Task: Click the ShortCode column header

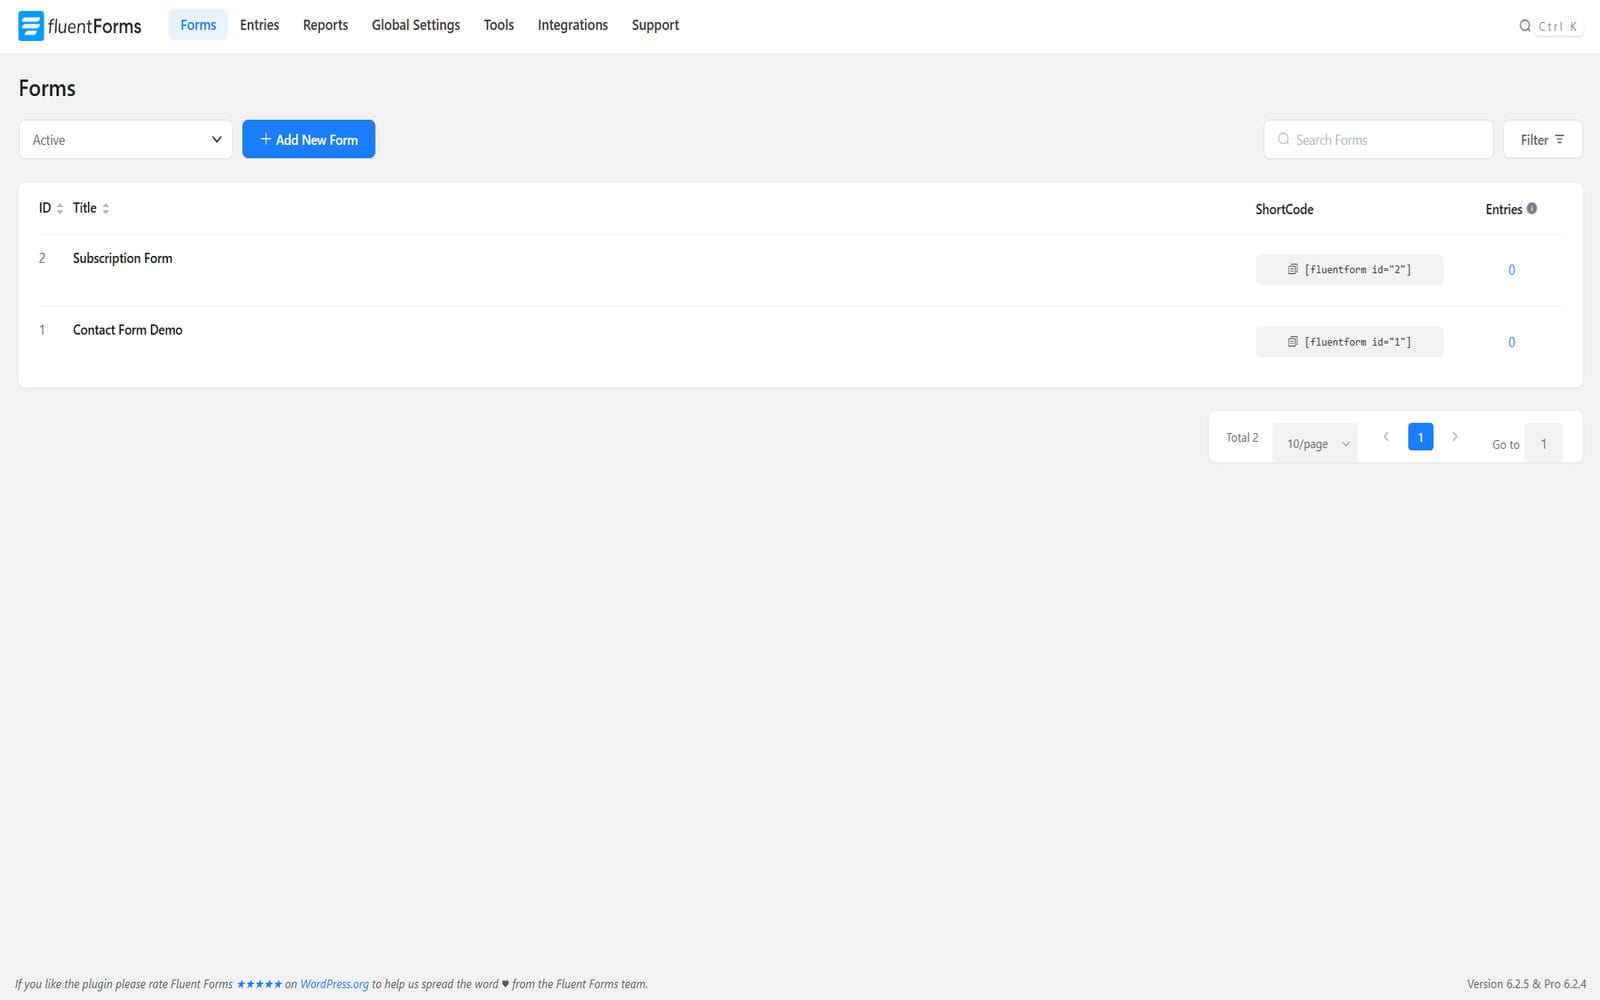Action: 1284,209
